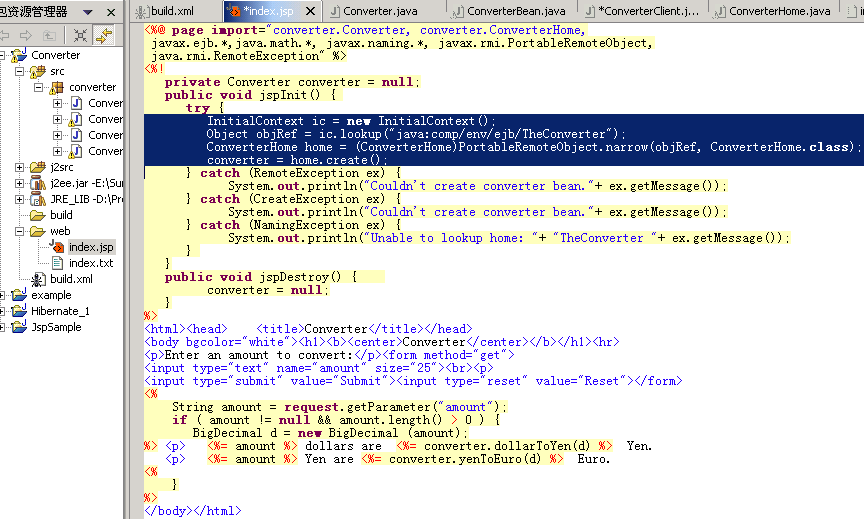The height and width of the screenshot is (519, 864).
Task: Collapse the web folder node
Action: tap(19, 231)
